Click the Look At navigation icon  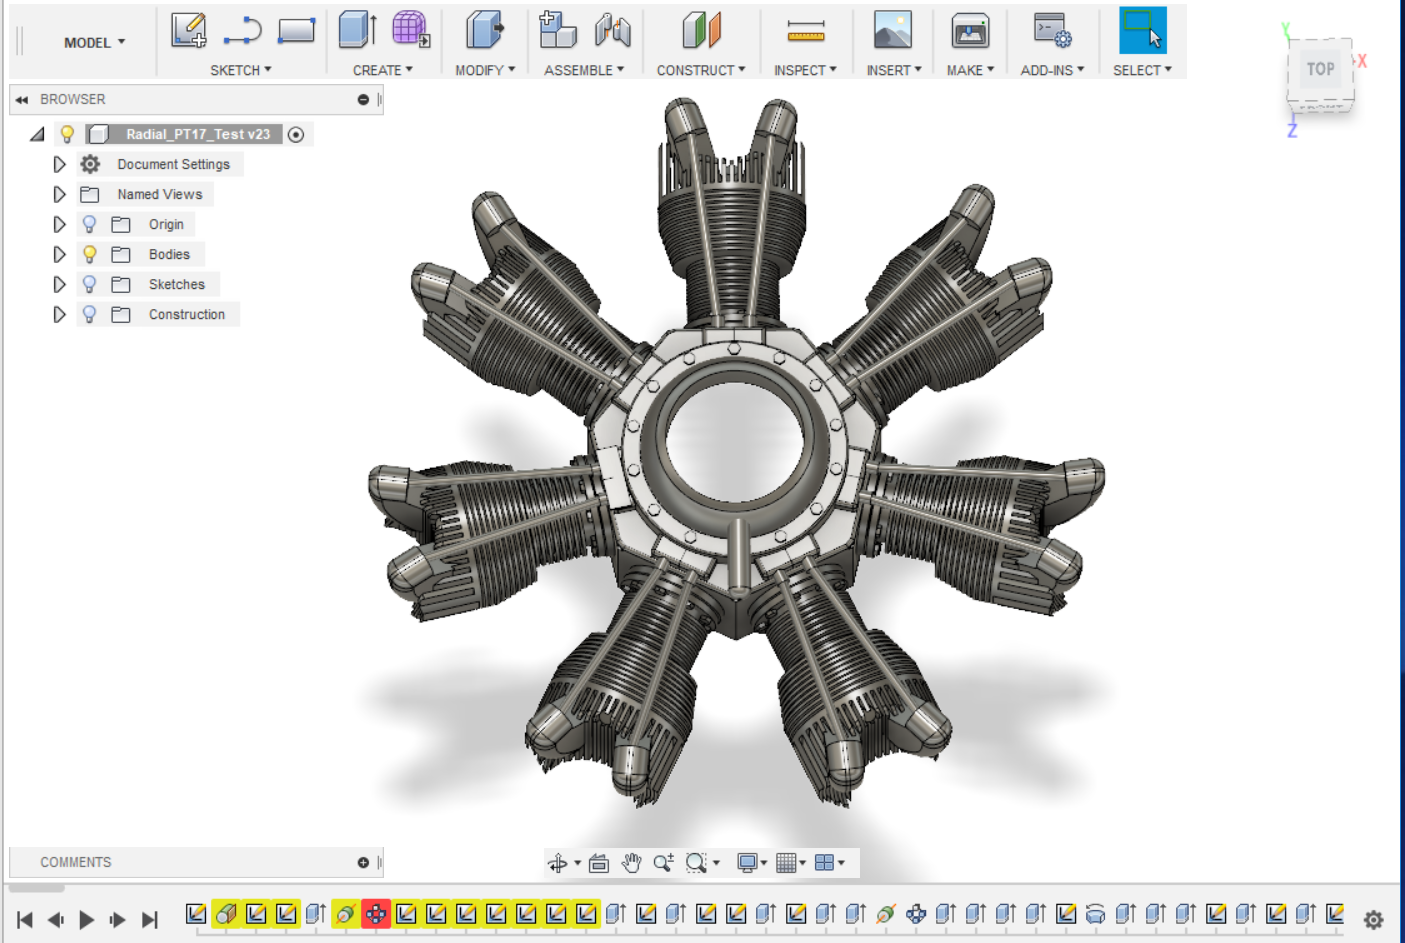[598, 863]
